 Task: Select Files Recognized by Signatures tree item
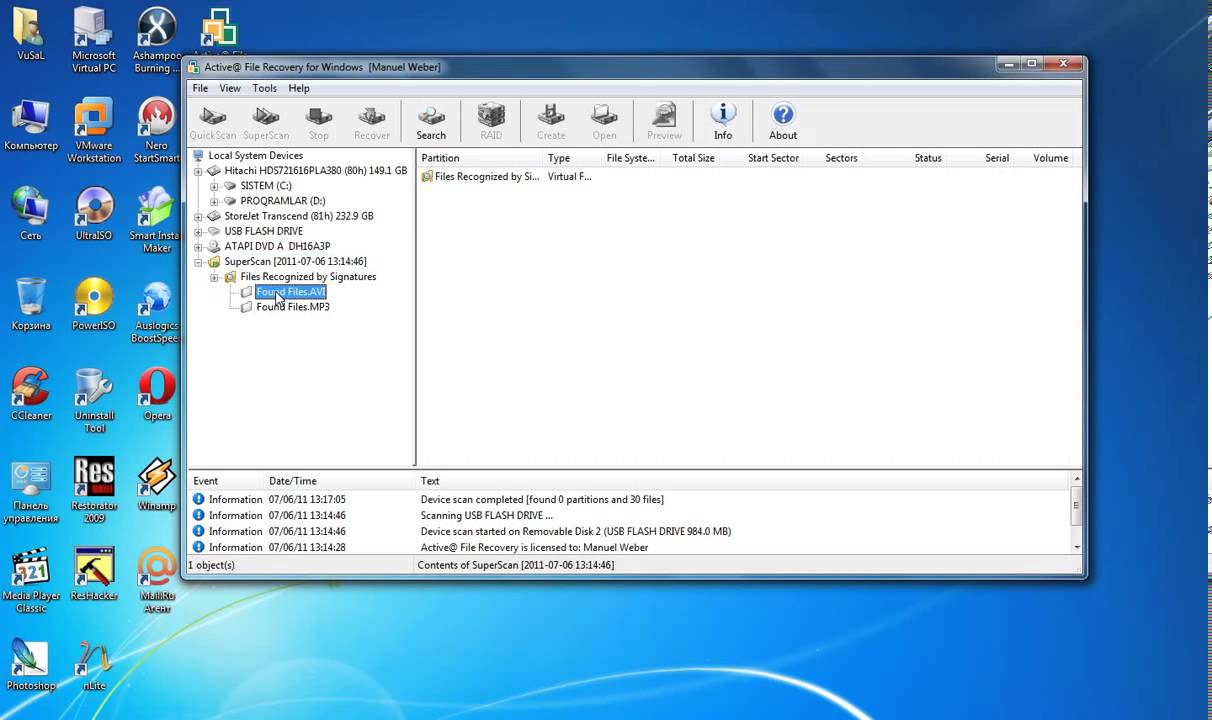(308, 277)
